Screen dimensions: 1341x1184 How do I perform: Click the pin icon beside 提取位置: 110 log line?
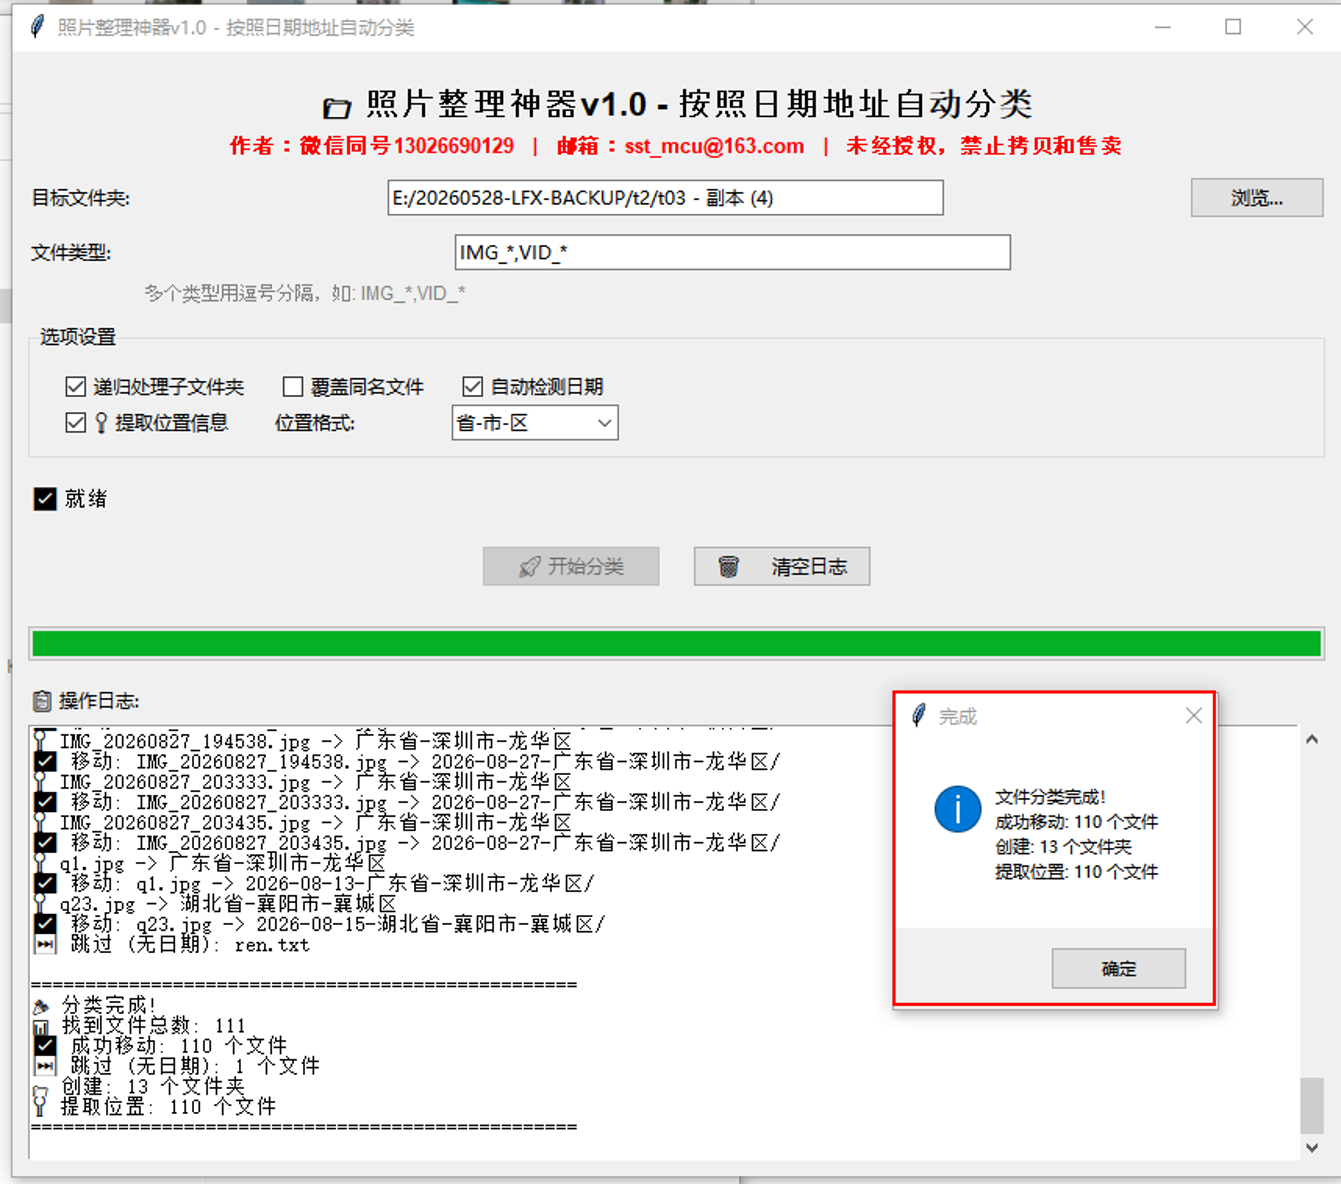tap(40, 1106)
